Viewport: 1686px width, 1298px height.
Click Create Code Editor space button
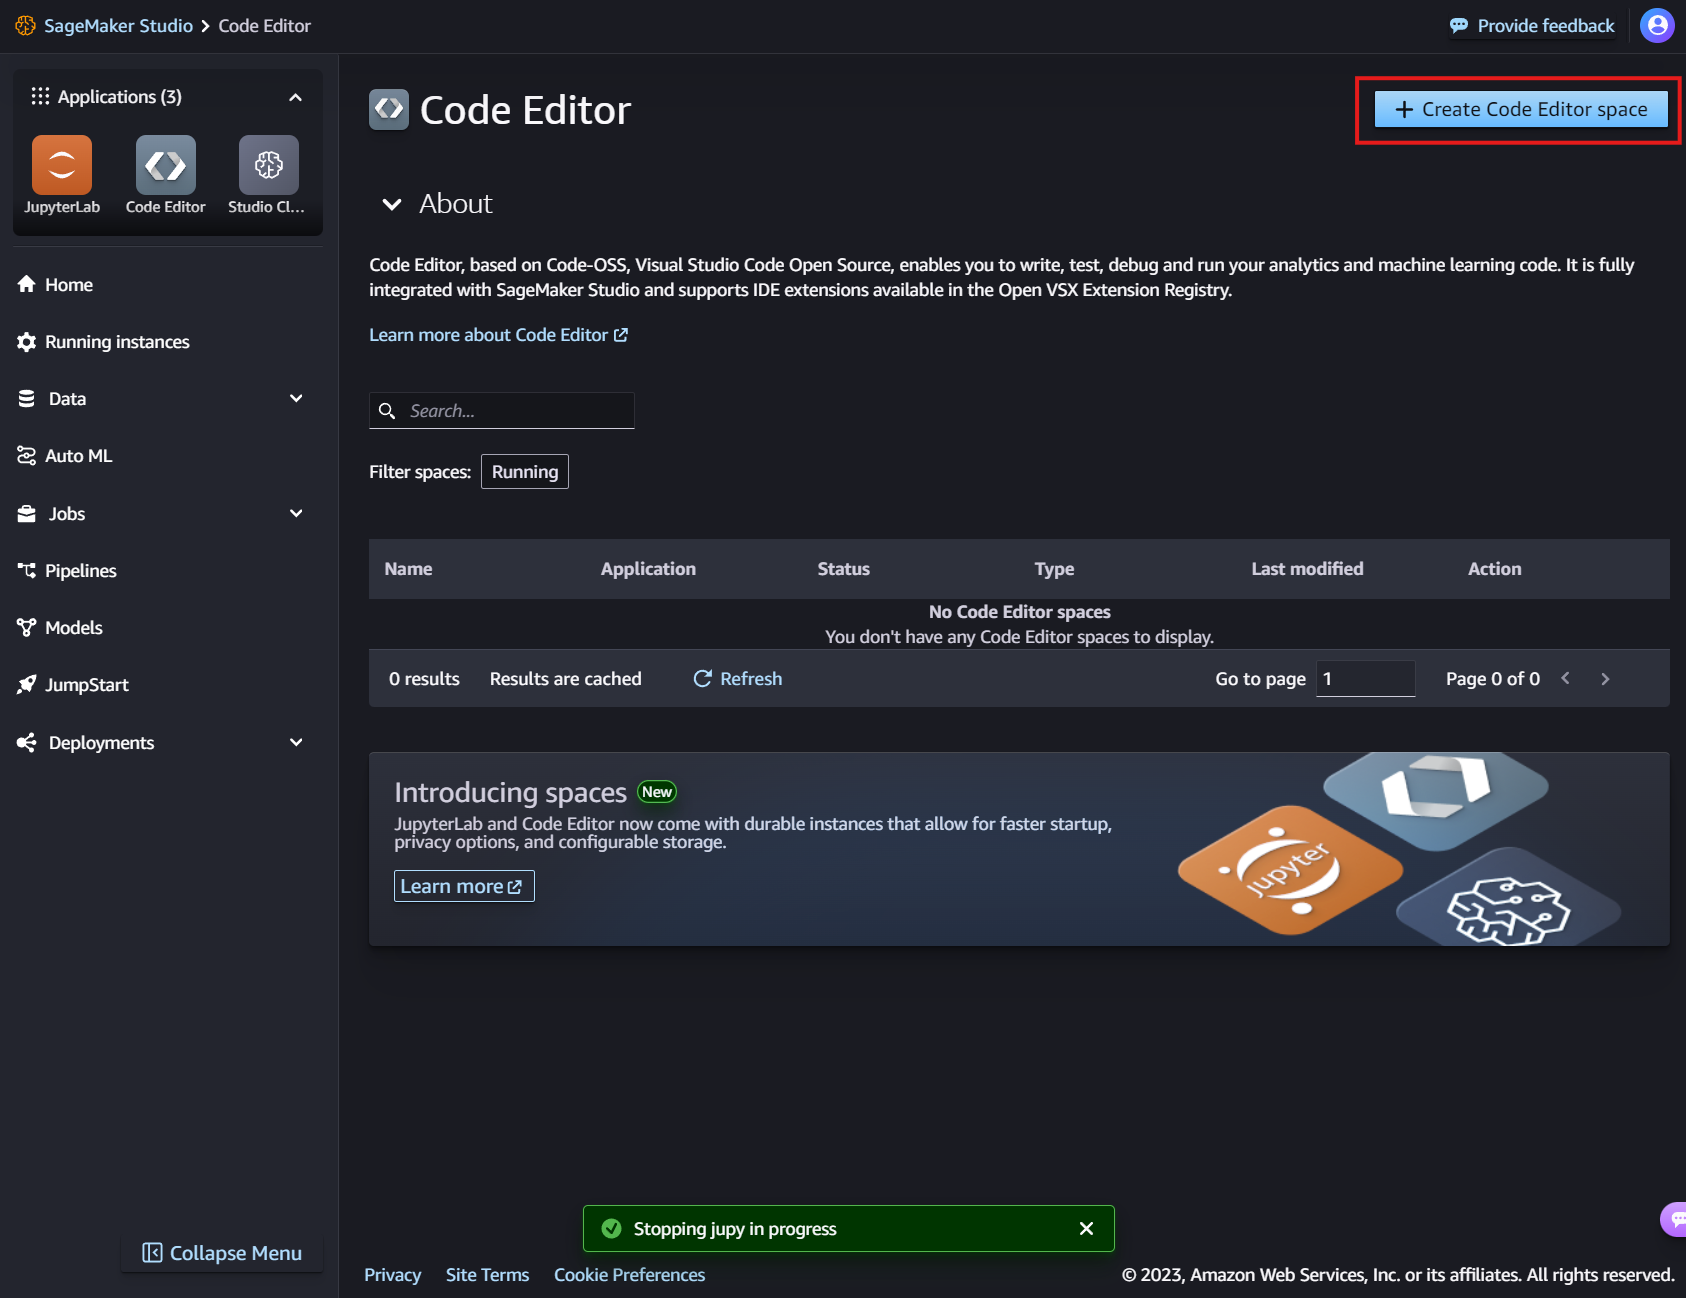1521,109
